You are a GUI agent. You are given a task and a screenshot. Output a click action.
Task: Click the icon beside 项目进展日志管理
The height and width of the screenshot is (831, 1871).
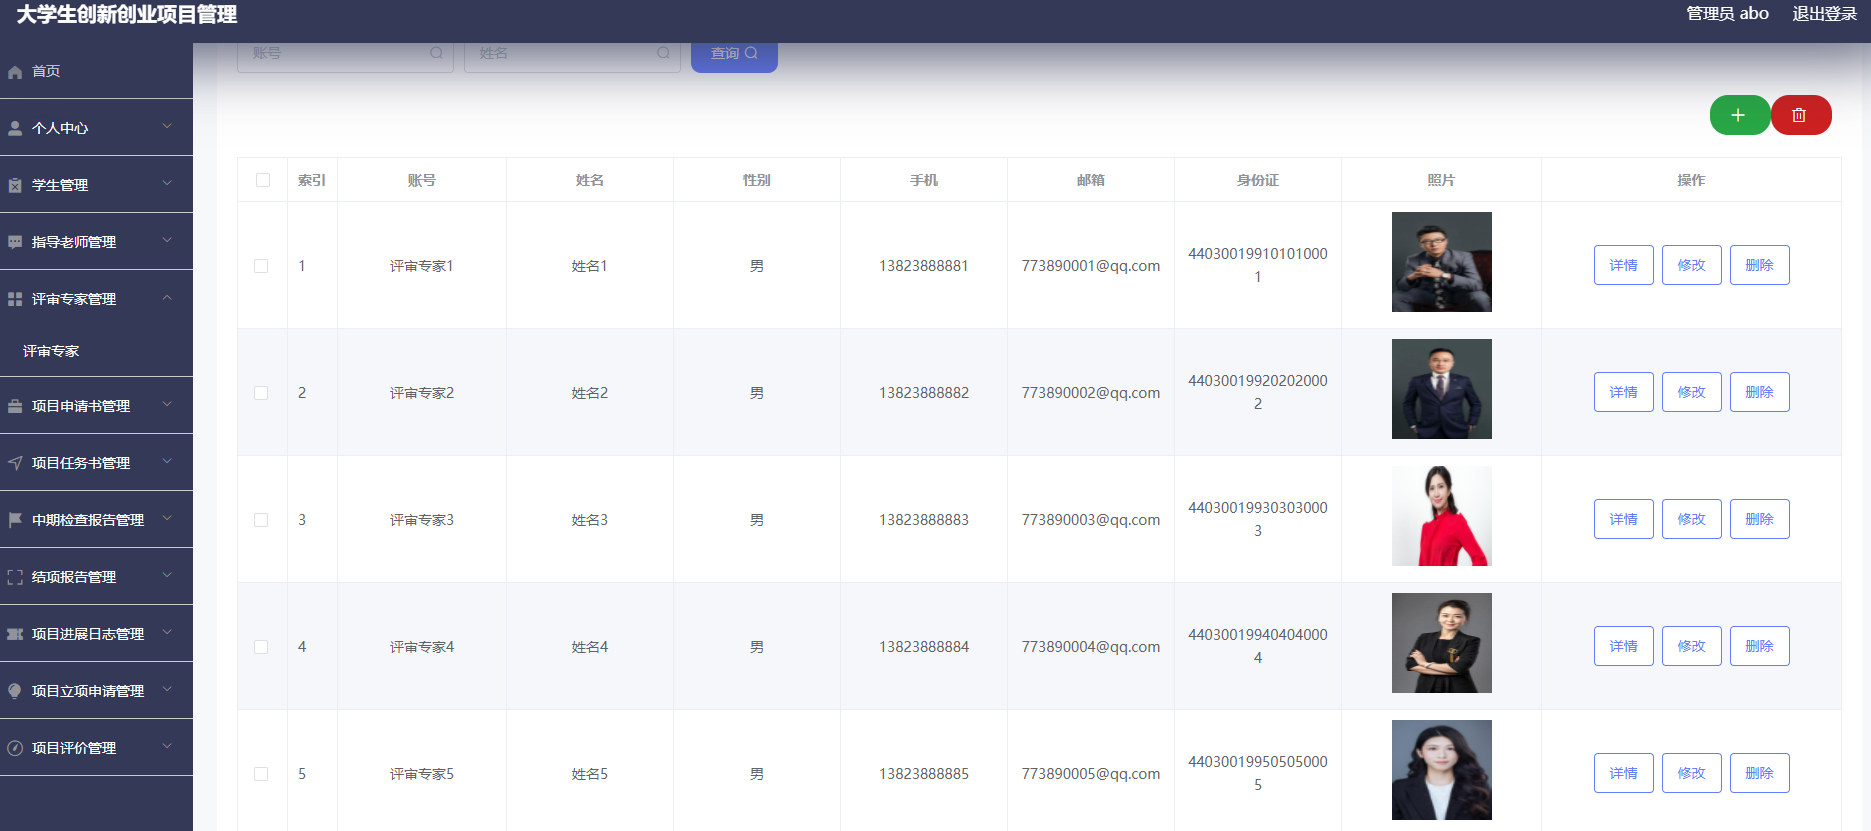[x=15, y=634]
